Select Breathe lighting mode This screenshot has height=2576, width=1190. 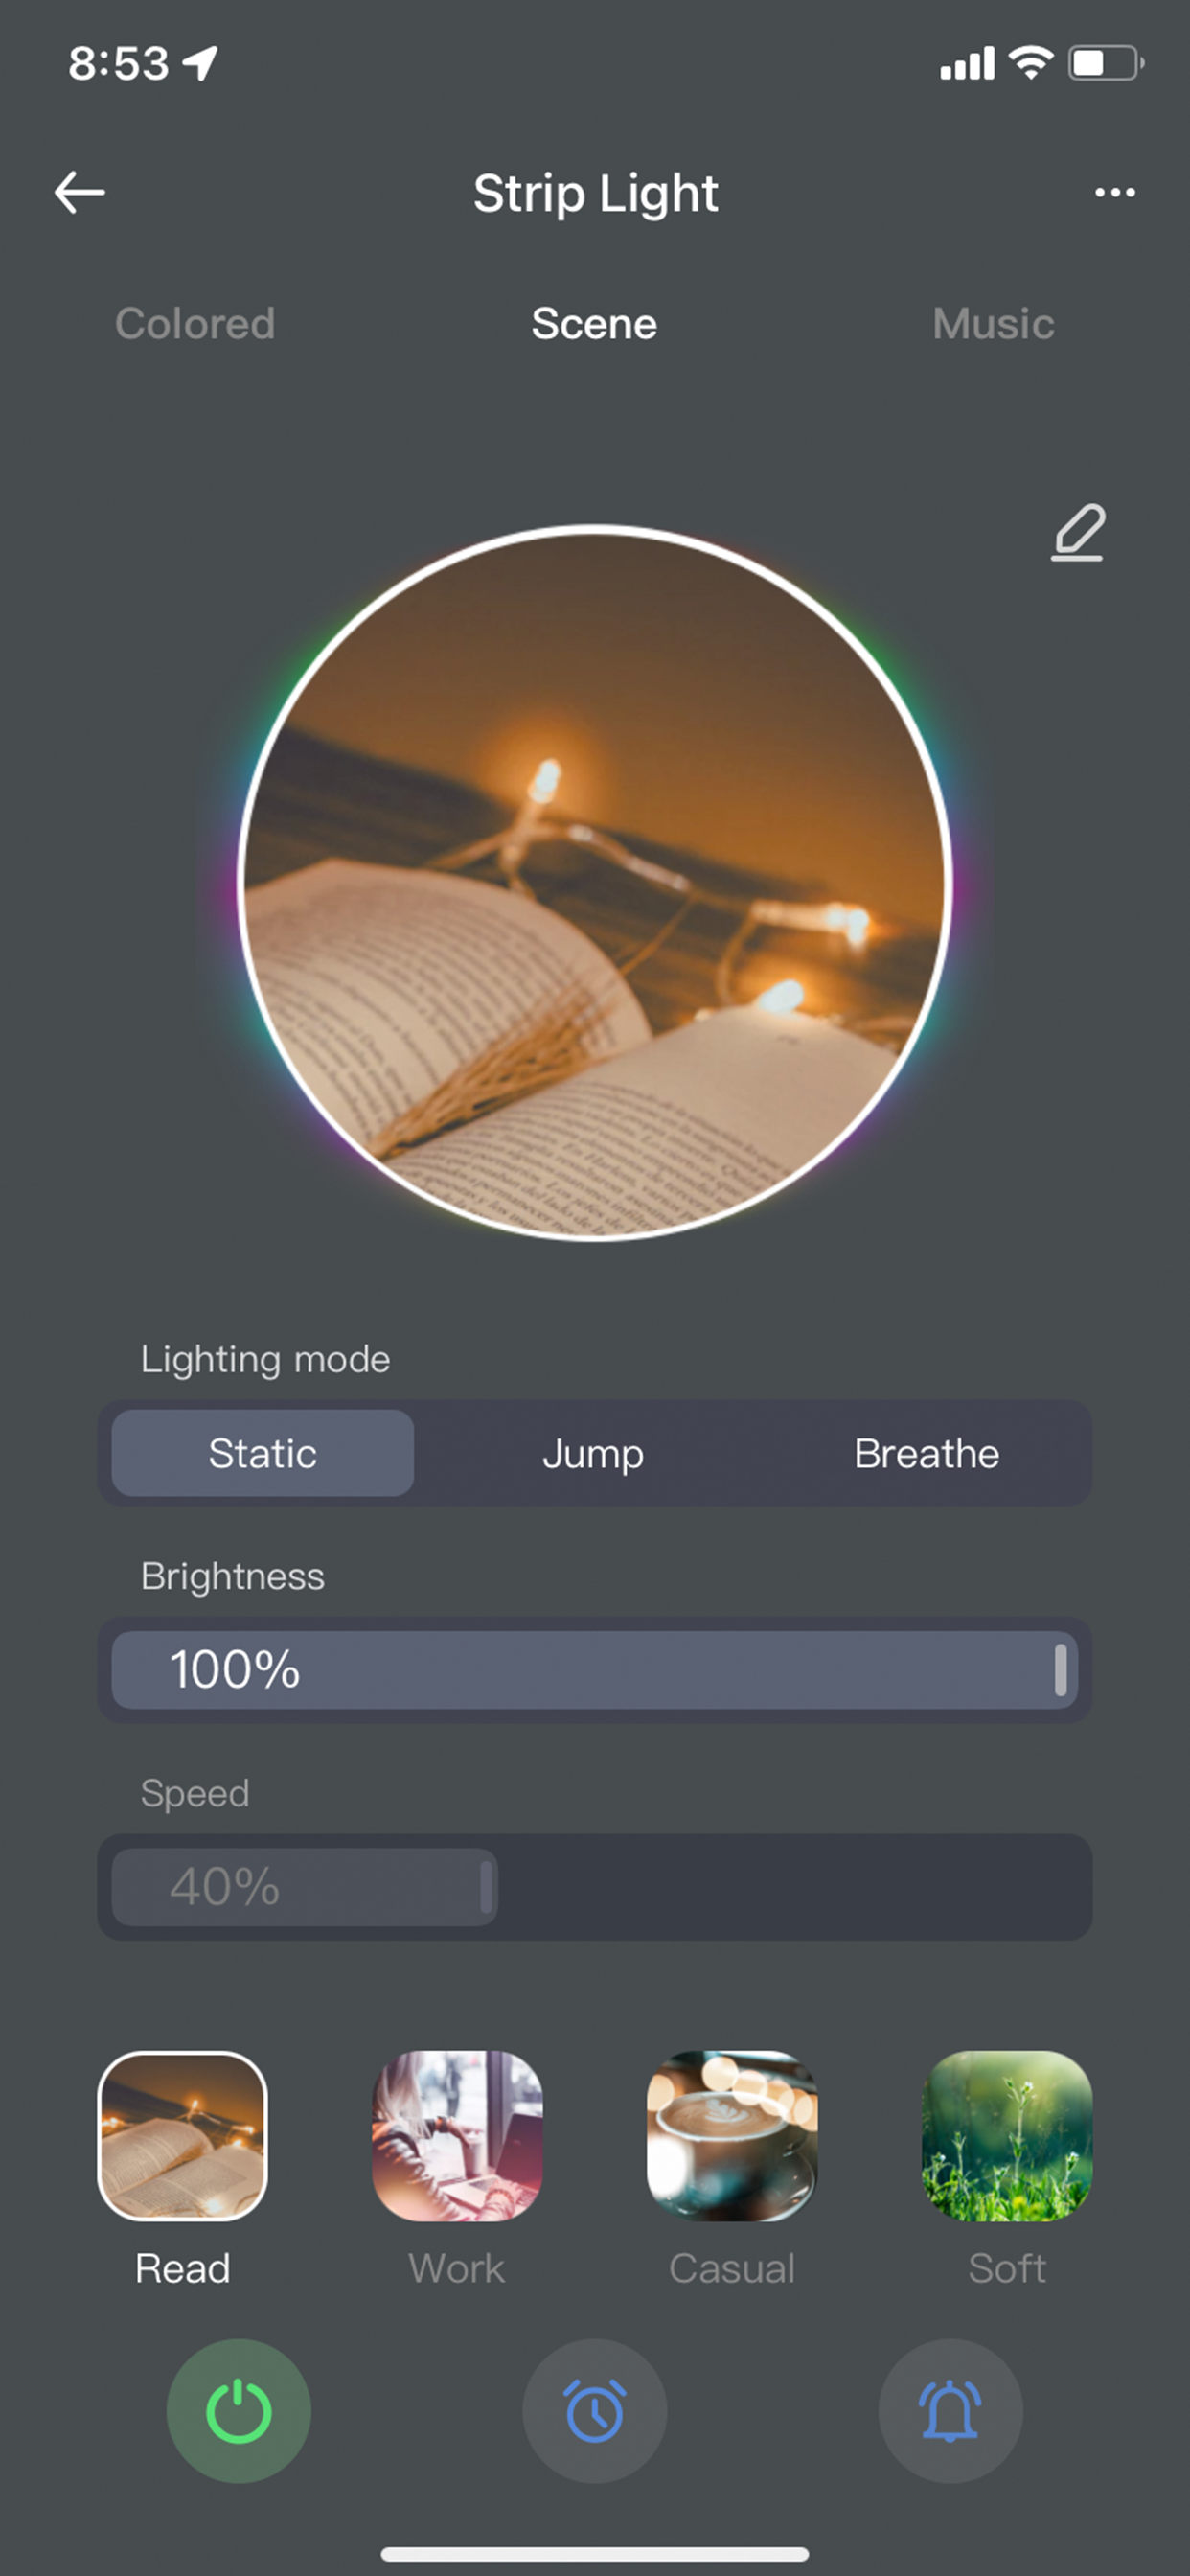coord(926,1453)
